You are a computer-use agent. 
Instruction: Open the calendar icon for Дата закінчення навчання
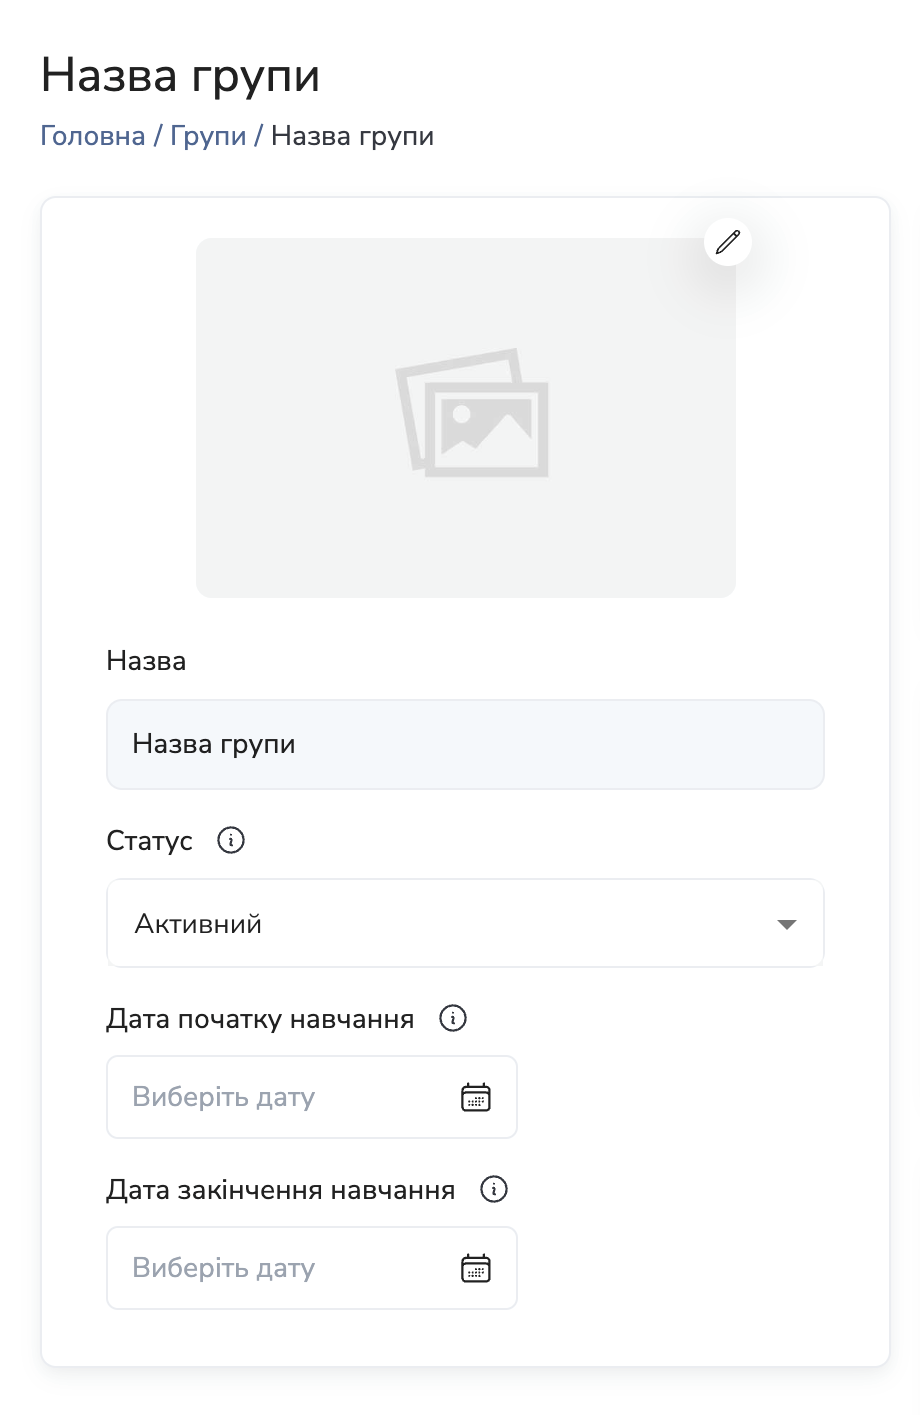pyautogui.click(x=477, y=1267)
